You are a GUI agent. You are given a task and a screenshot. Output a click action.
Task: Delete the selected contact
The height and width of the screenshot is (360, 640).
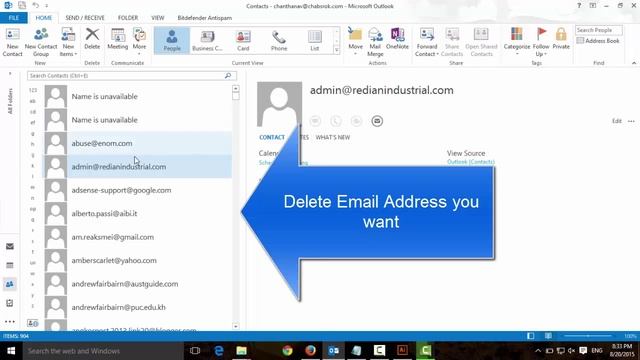pos(92,39)
